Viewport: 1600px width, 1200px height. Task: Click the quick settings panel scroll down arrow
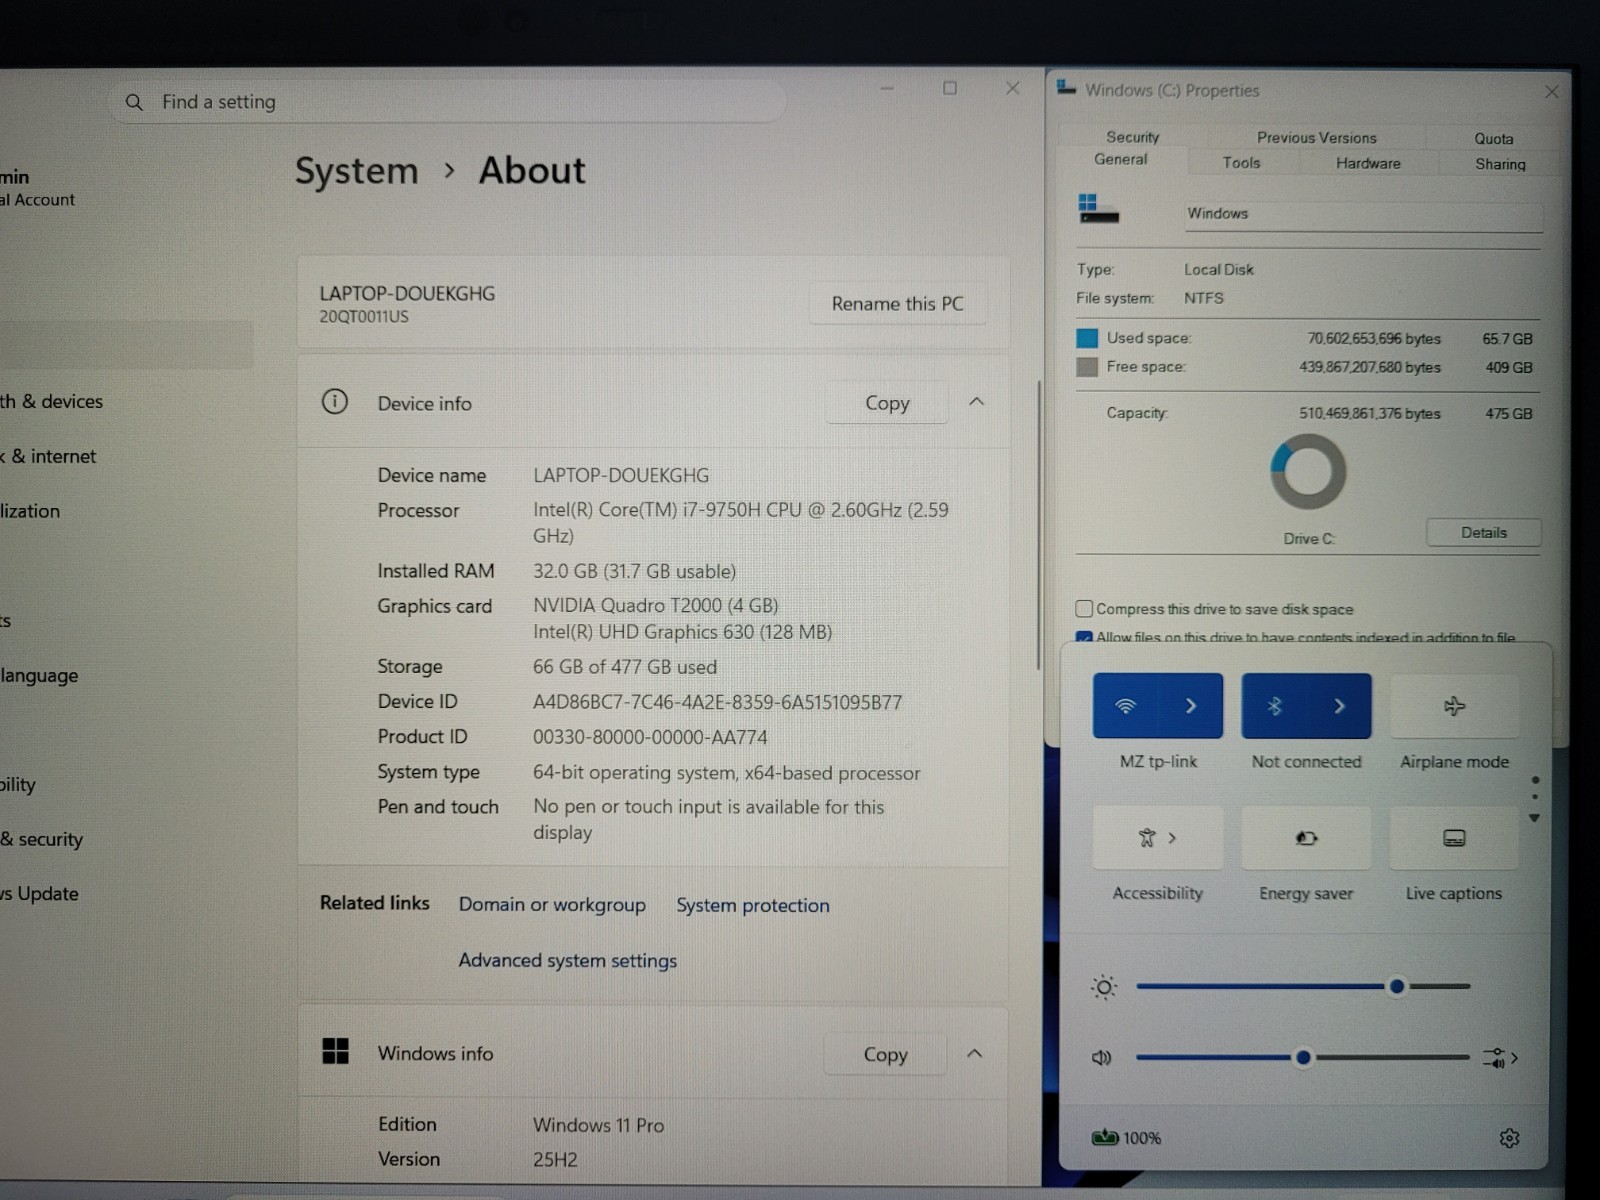click(x=1534, y=818)
